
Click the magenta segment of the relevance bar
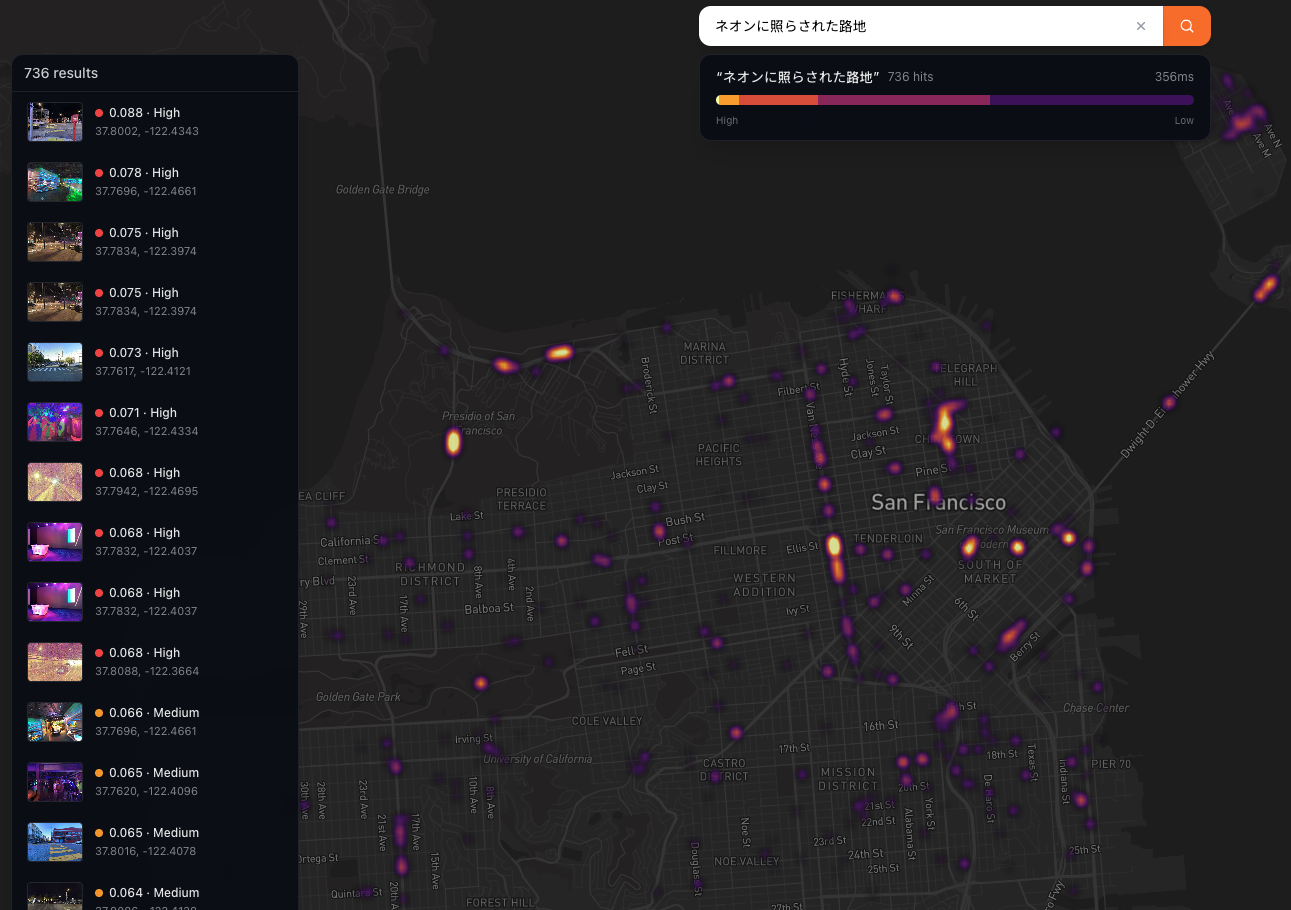point(903,100)
